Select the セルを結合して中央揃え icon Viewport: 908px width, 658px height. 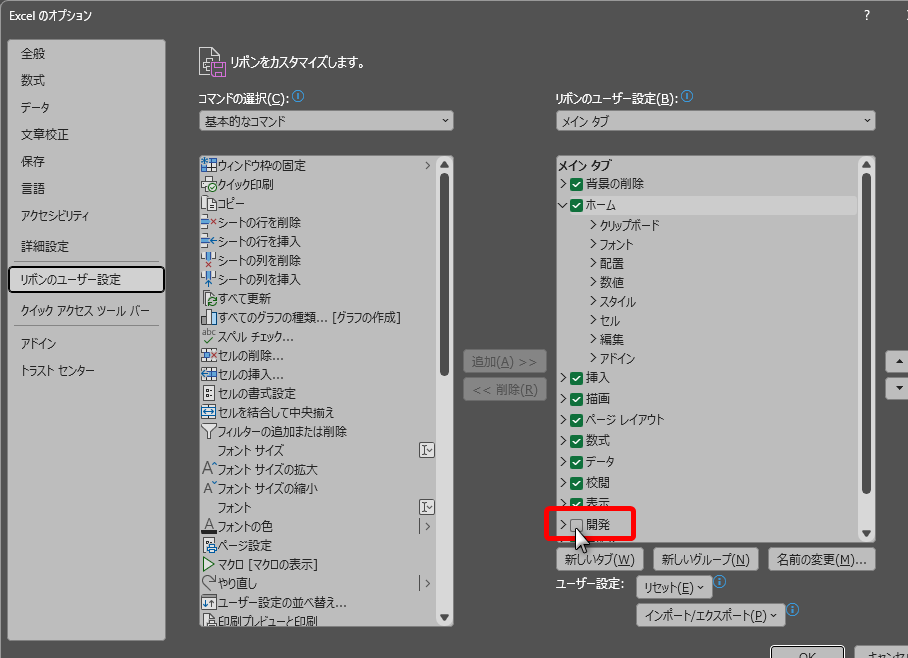tap(209, 413)
